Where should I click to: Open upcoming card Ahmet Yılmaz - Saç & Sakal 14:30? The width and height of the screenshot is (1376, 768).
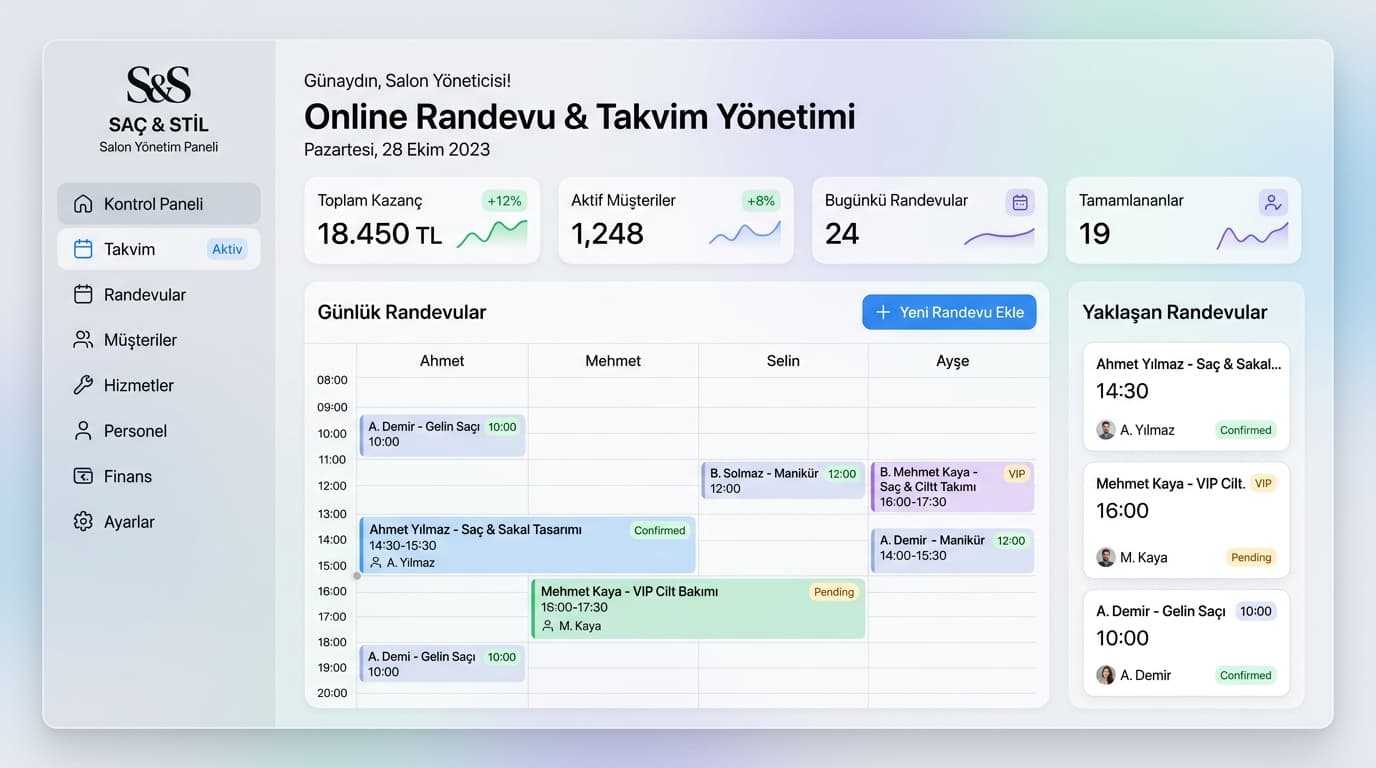[1186, 397]
